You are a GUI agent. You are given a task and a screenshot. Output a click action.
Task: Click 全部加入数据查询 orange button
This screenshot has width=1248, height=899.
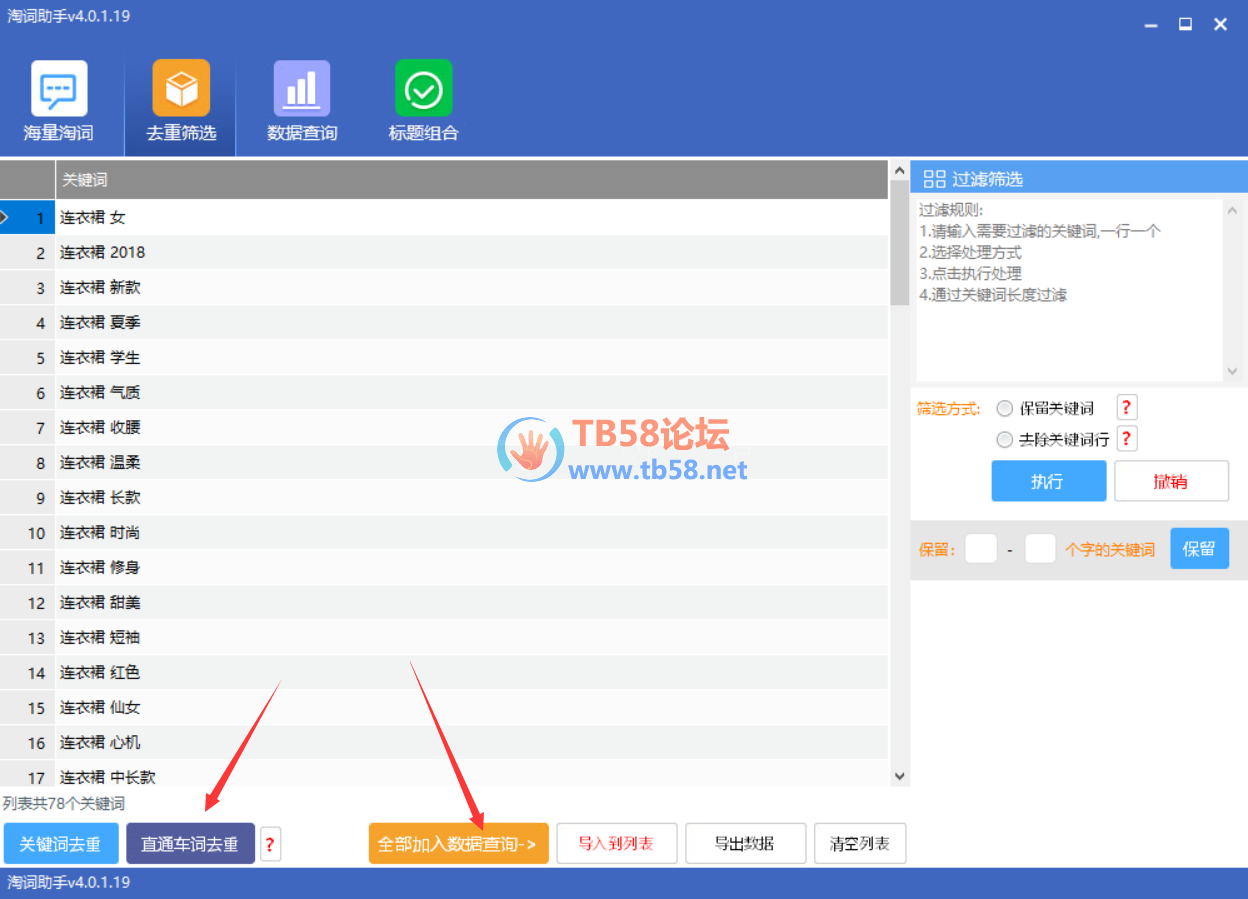tap(458, 844)
